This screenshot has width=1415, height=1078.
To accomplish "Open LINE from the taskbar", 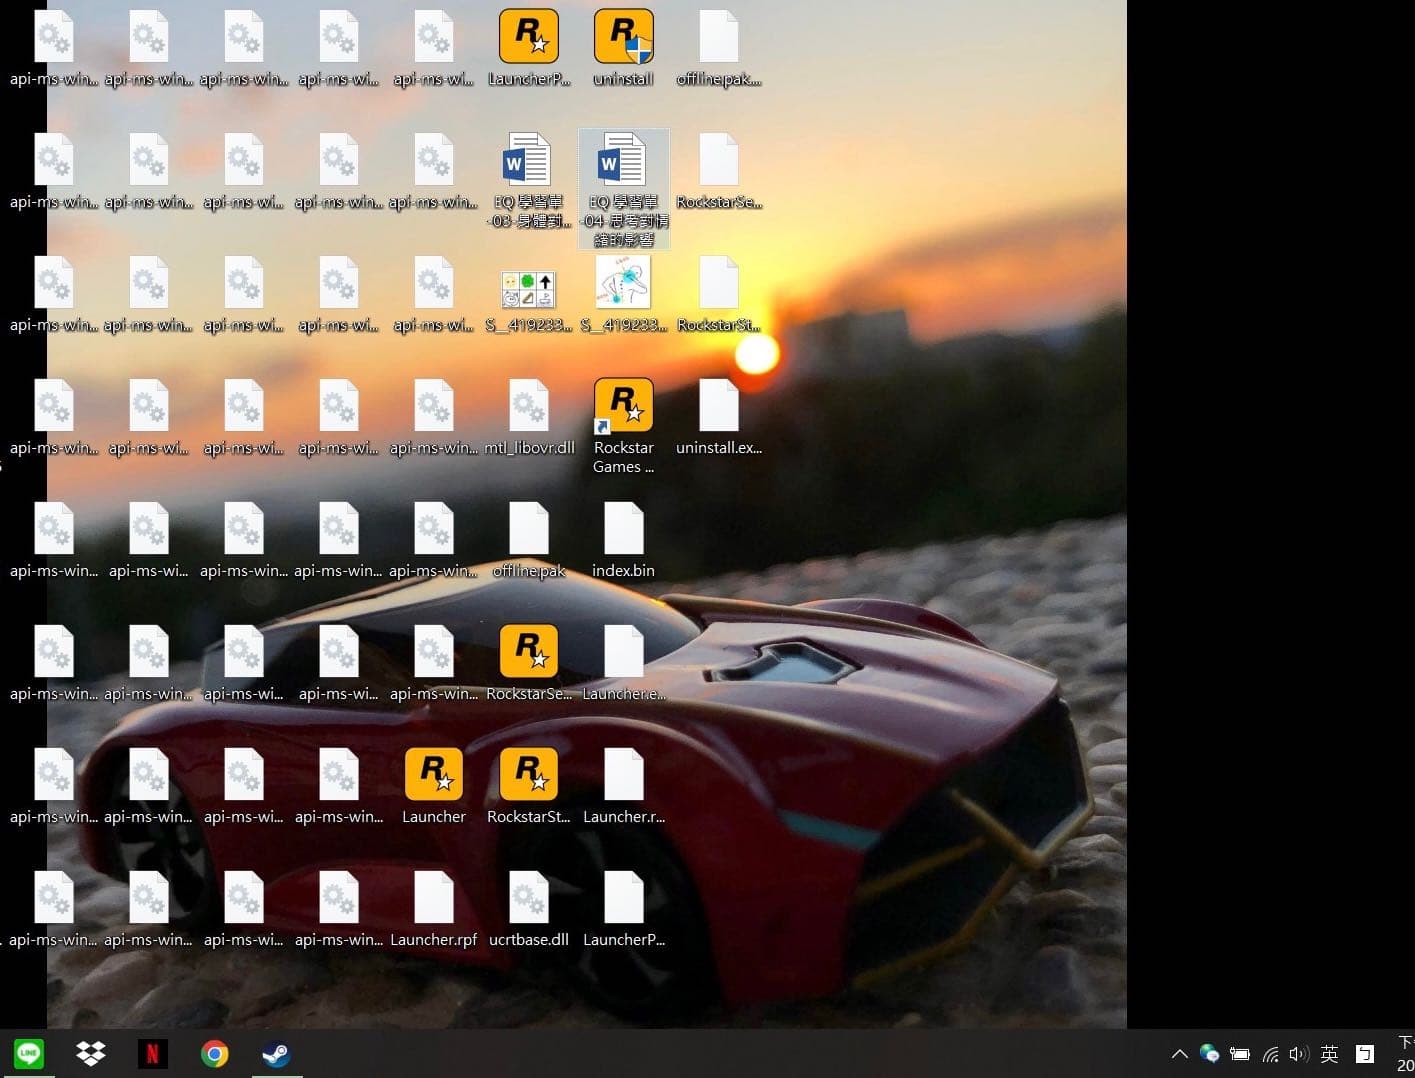I will pyautogui.click(x=29, y=1053).
